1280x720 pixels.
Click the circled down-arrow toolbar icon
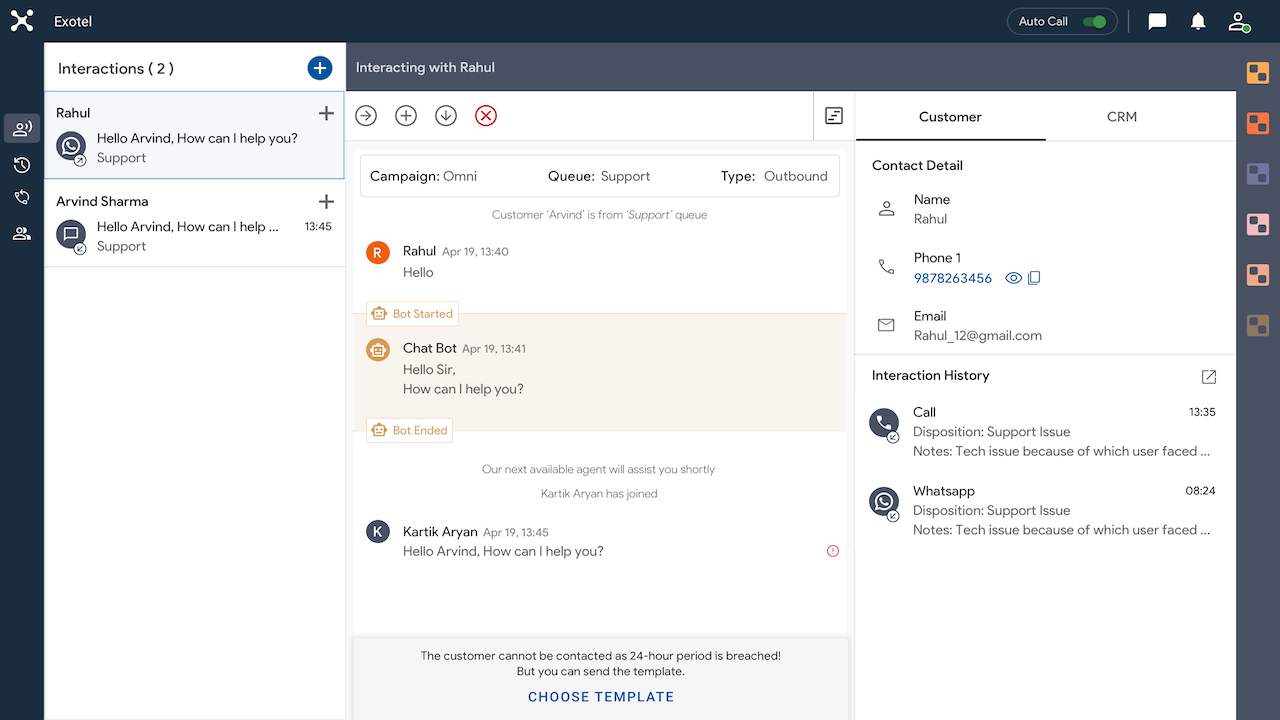(446, 116)
